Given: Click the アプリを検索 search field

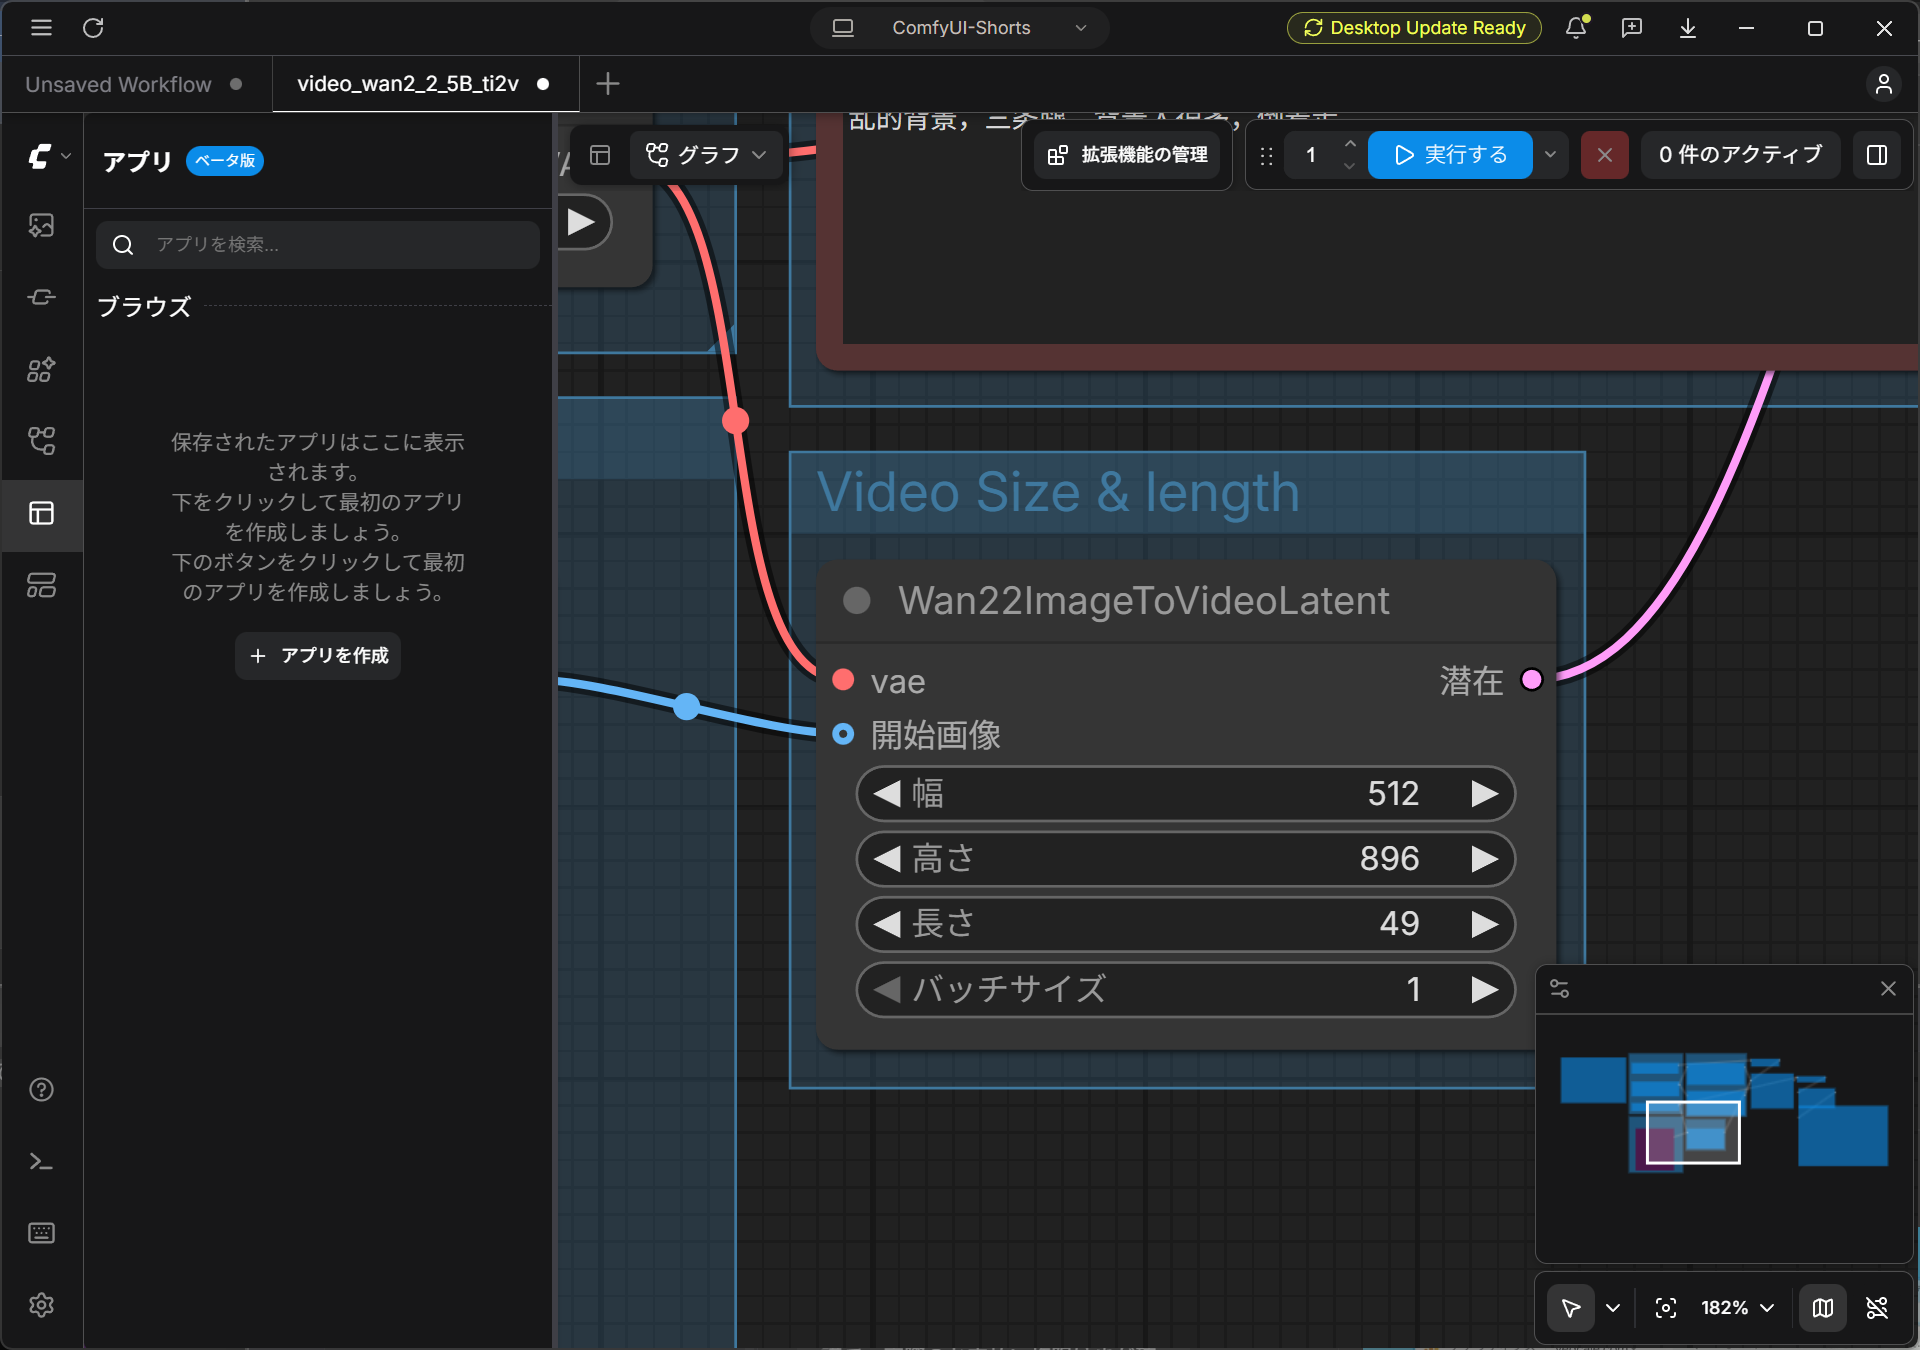Looking at the screenshot, I should pos(318,245).
